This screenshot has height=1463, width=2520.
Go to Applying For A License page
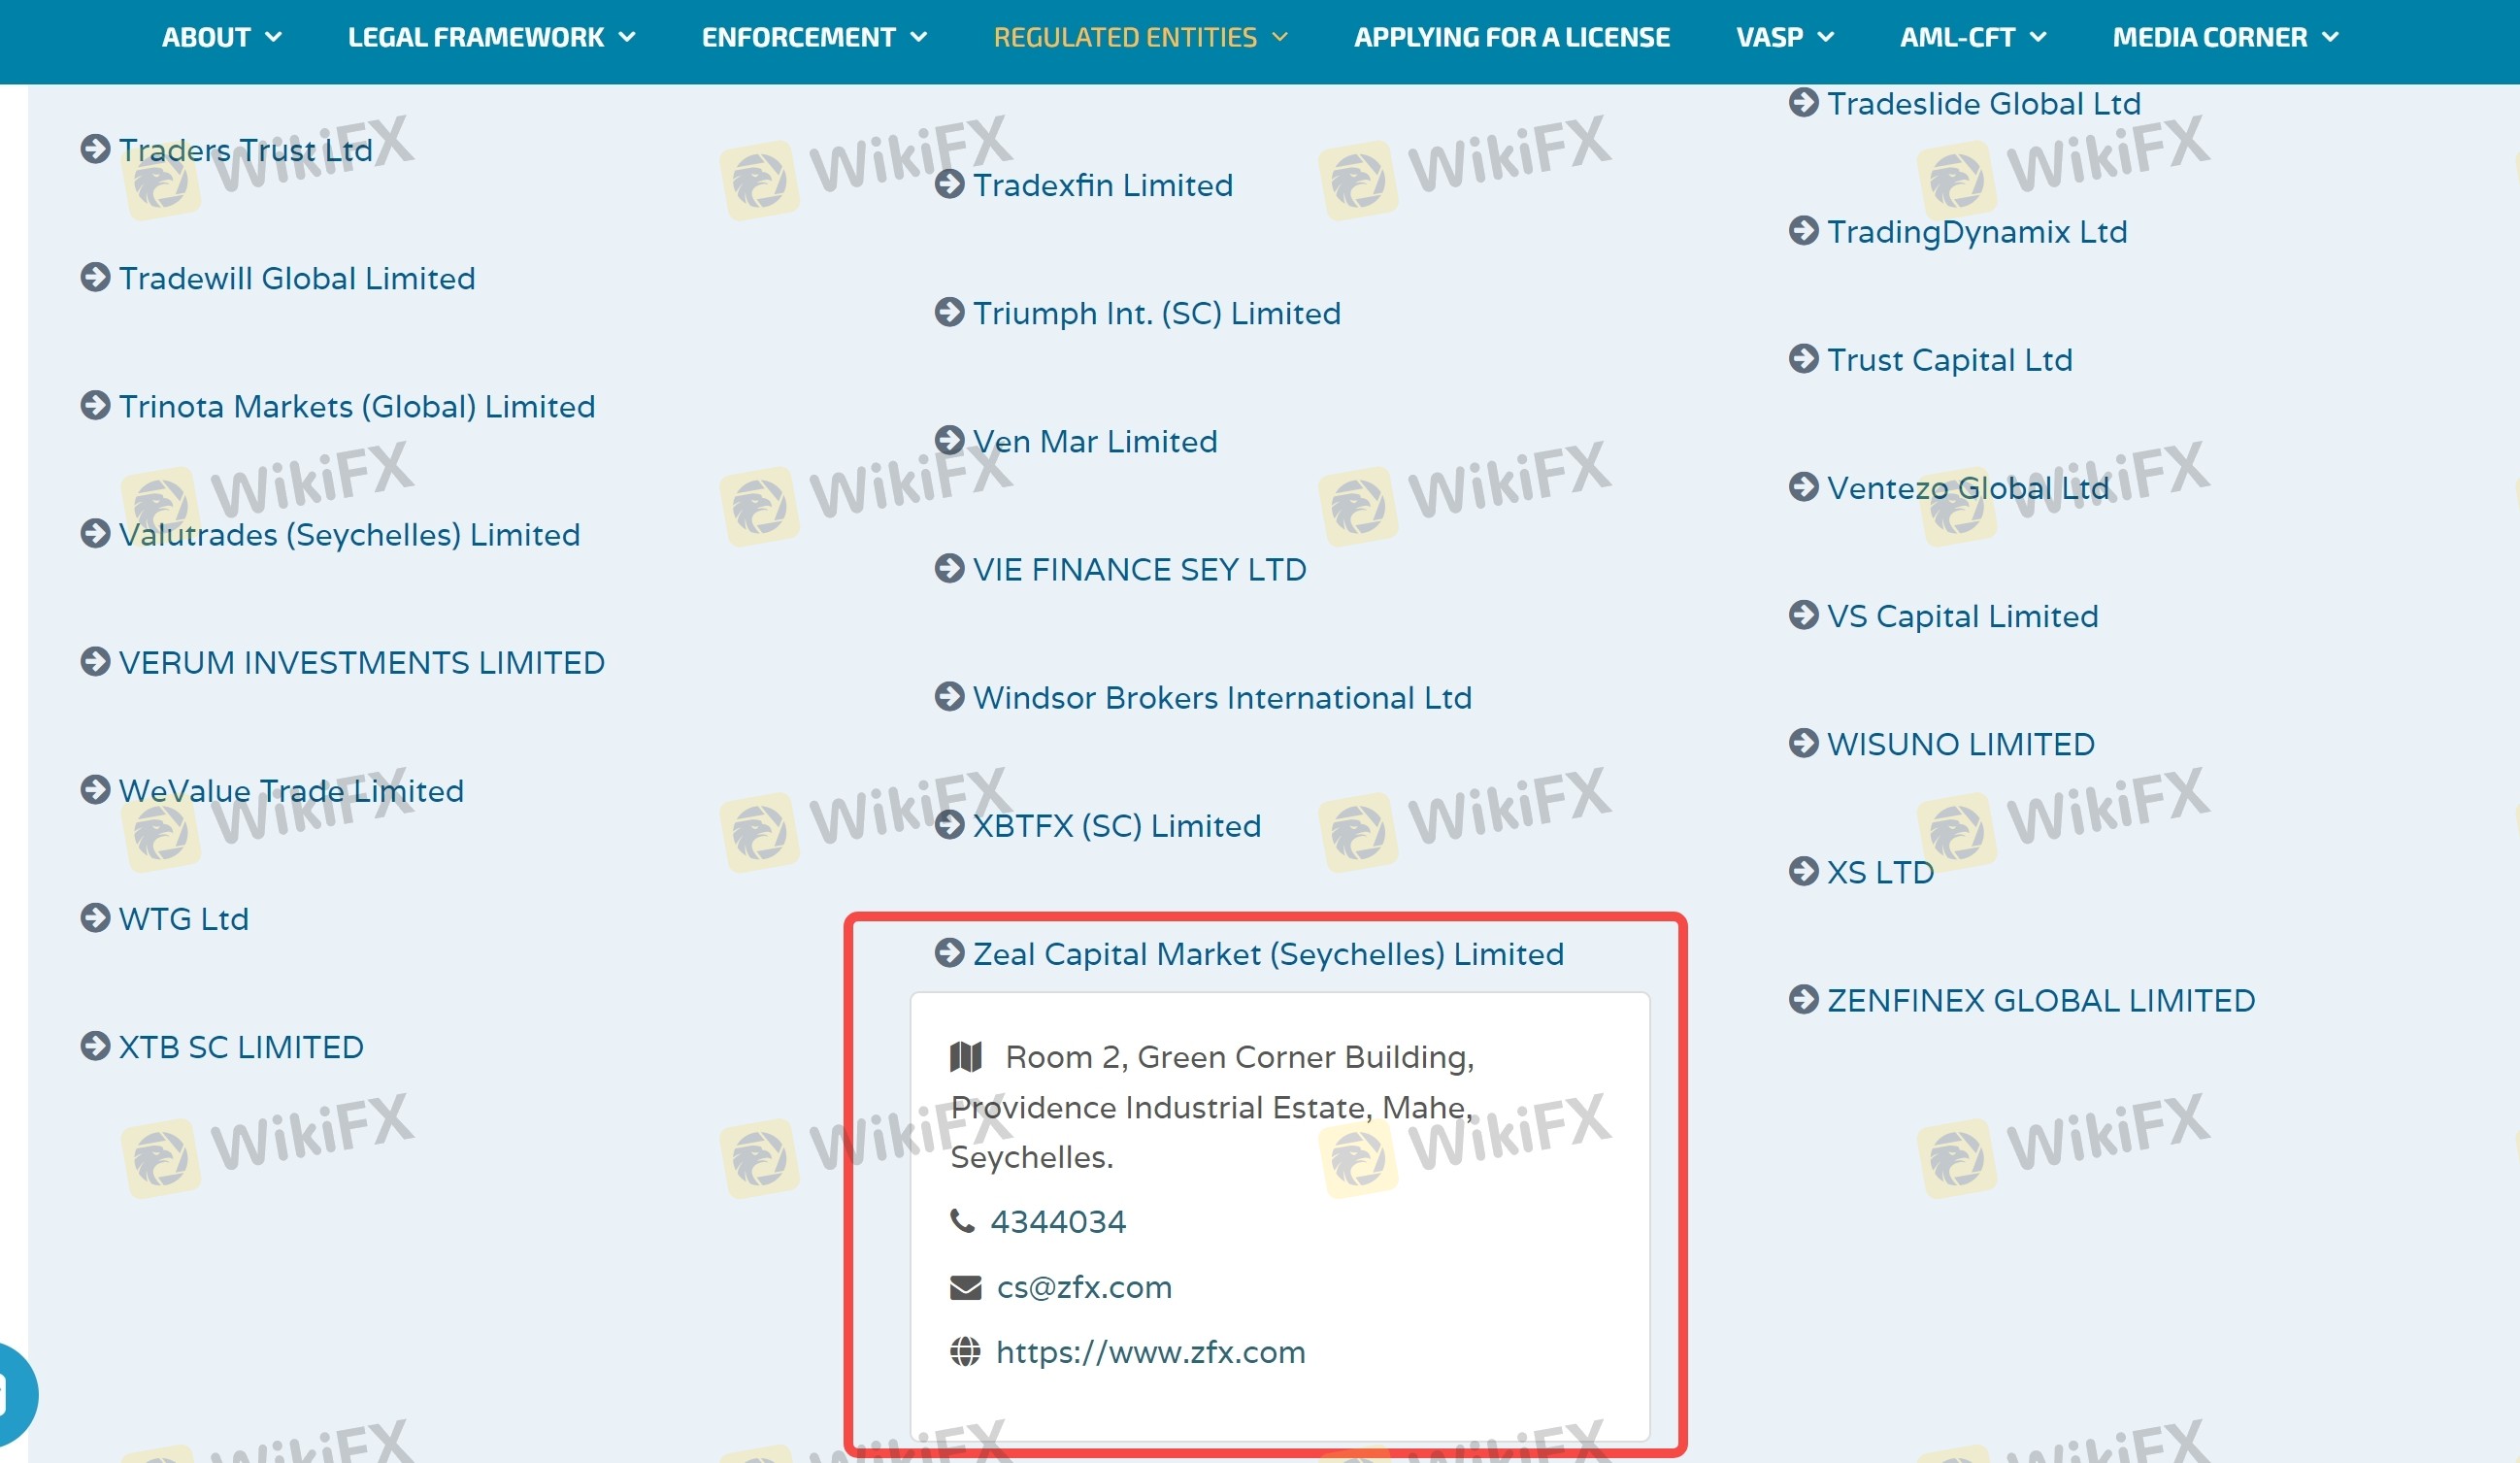1511,38
